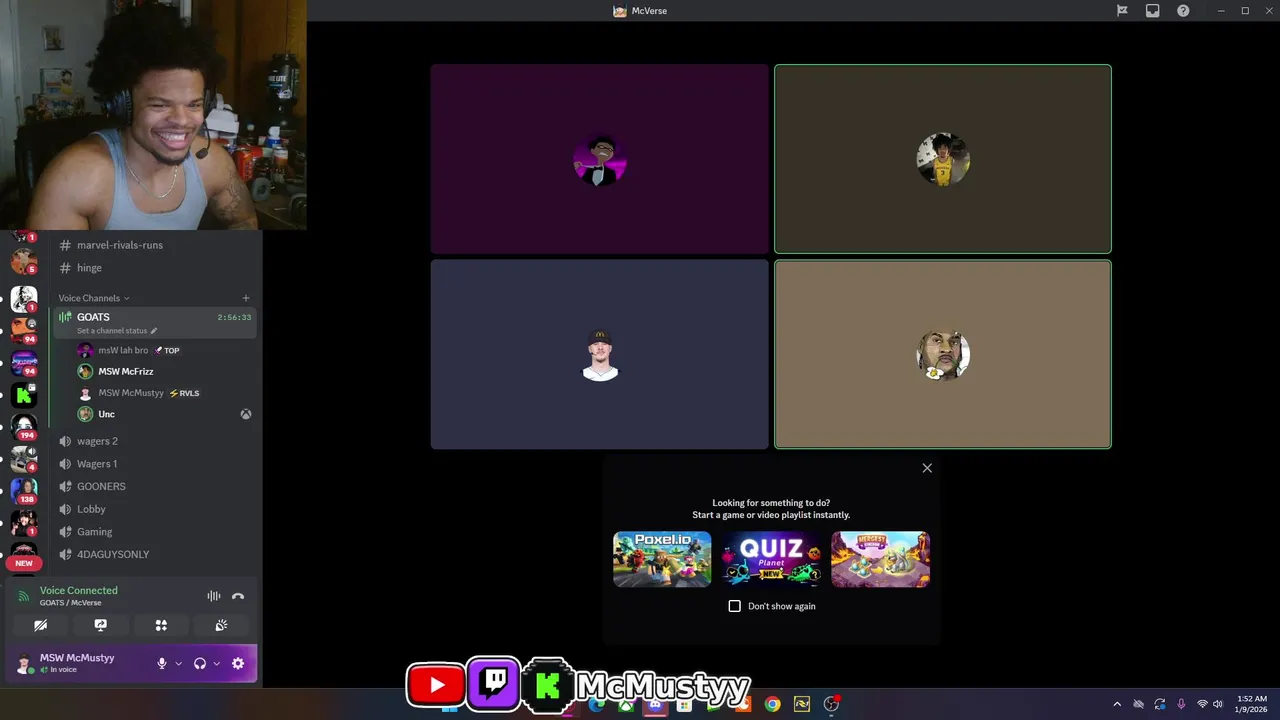Collapse the Voice Channels category
Image resolution: width=1280 pixels, height=720 pixels.
[x=94, y=298]
